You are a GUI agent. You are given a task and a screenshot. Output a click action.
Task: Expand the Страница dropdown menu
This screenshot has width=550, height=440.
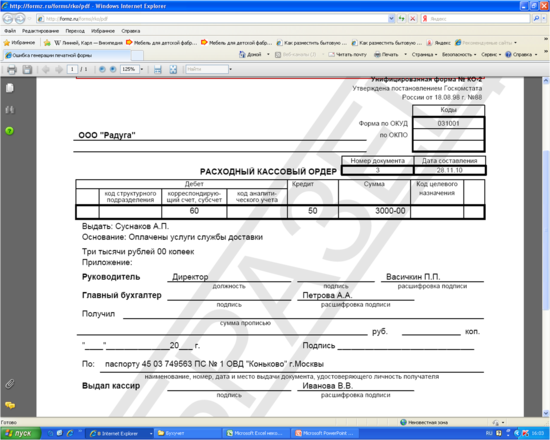(x=424, y=54)
